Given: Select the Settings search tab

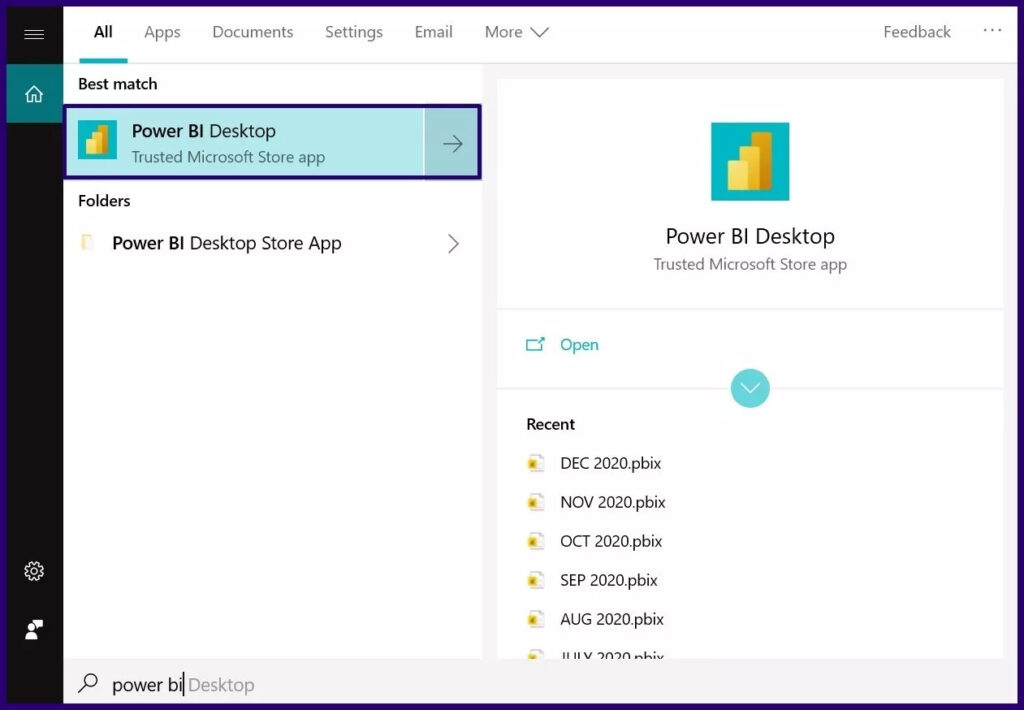Looking at the screenshot, I should click(354, 32).
